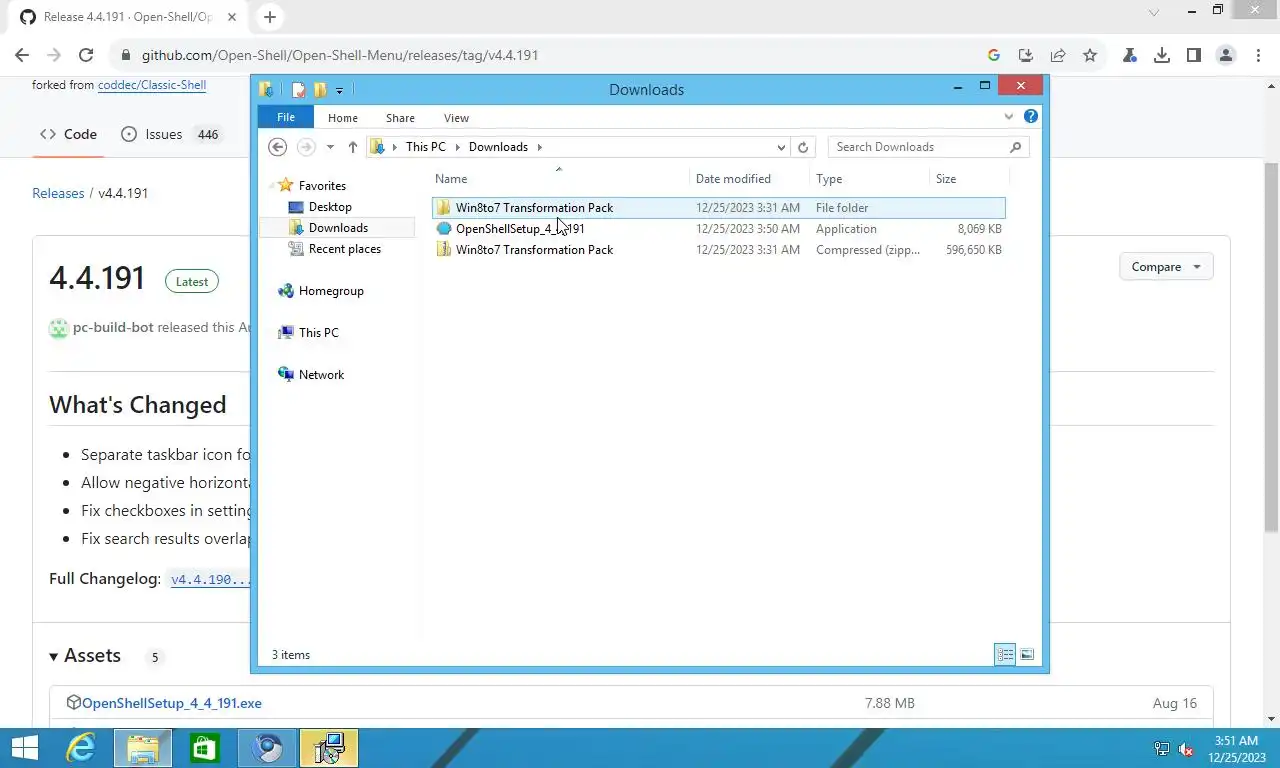Open the coddec/Classic-Shell fork link

click(x=152, y=85)
